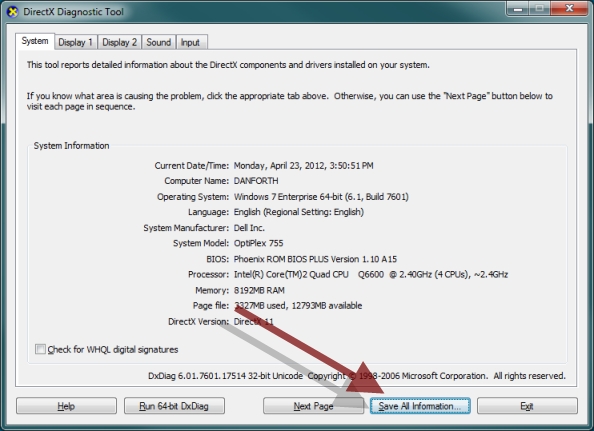
Task: Switch to the Display 1 tab
Action: coord(75,42)
